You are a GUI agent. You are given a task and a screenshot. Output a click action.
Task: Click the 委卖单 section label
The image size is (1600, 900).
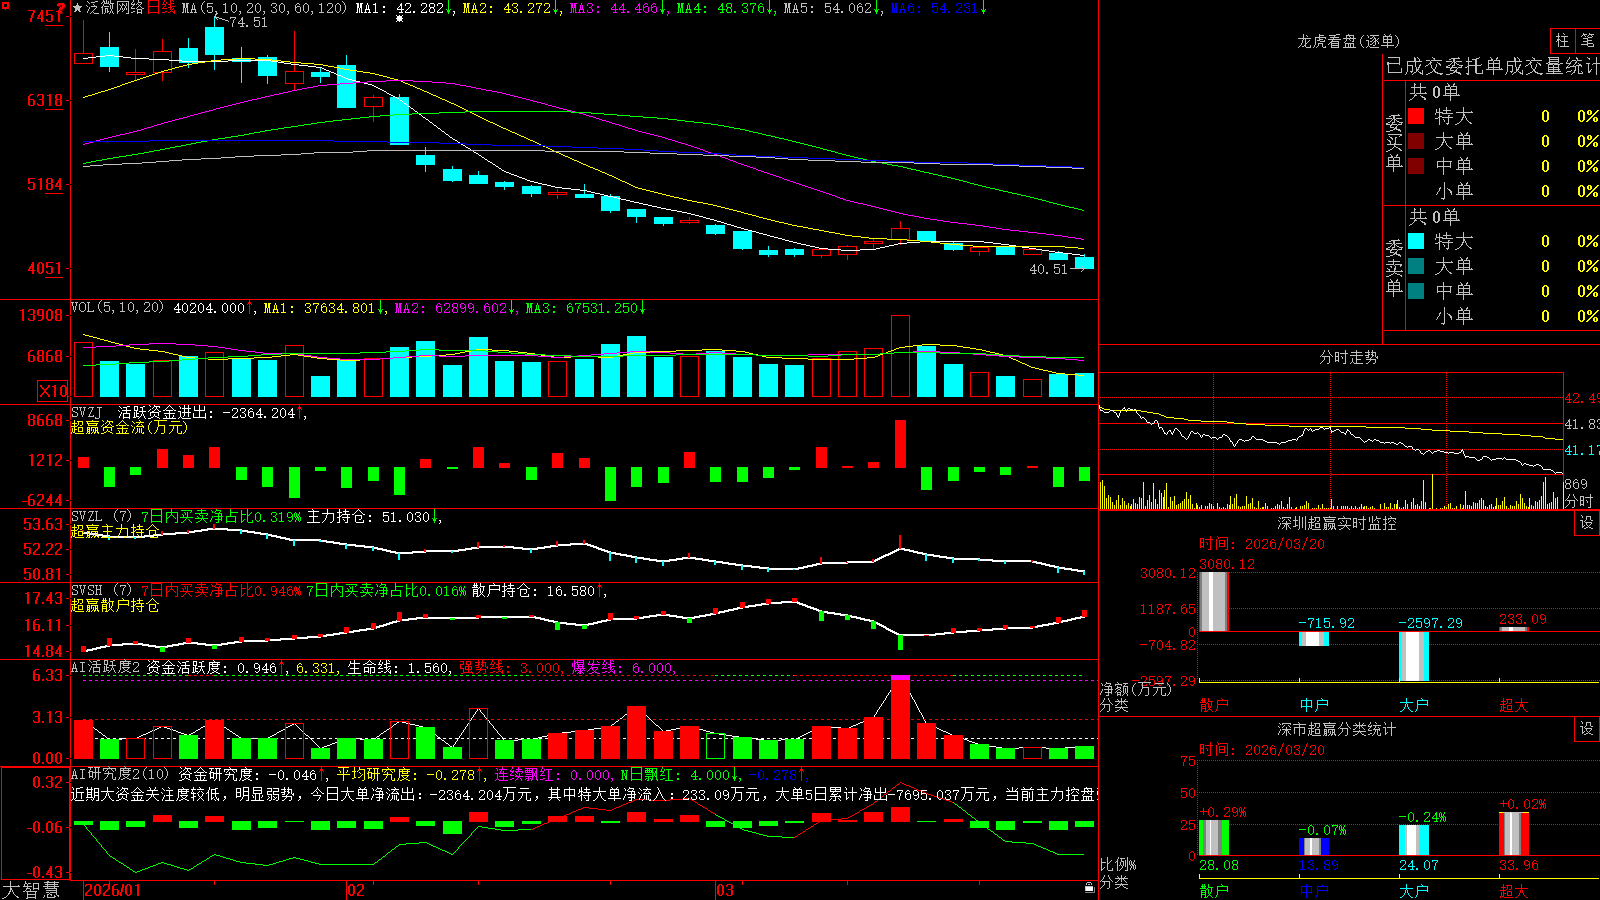coord(1394,267)
